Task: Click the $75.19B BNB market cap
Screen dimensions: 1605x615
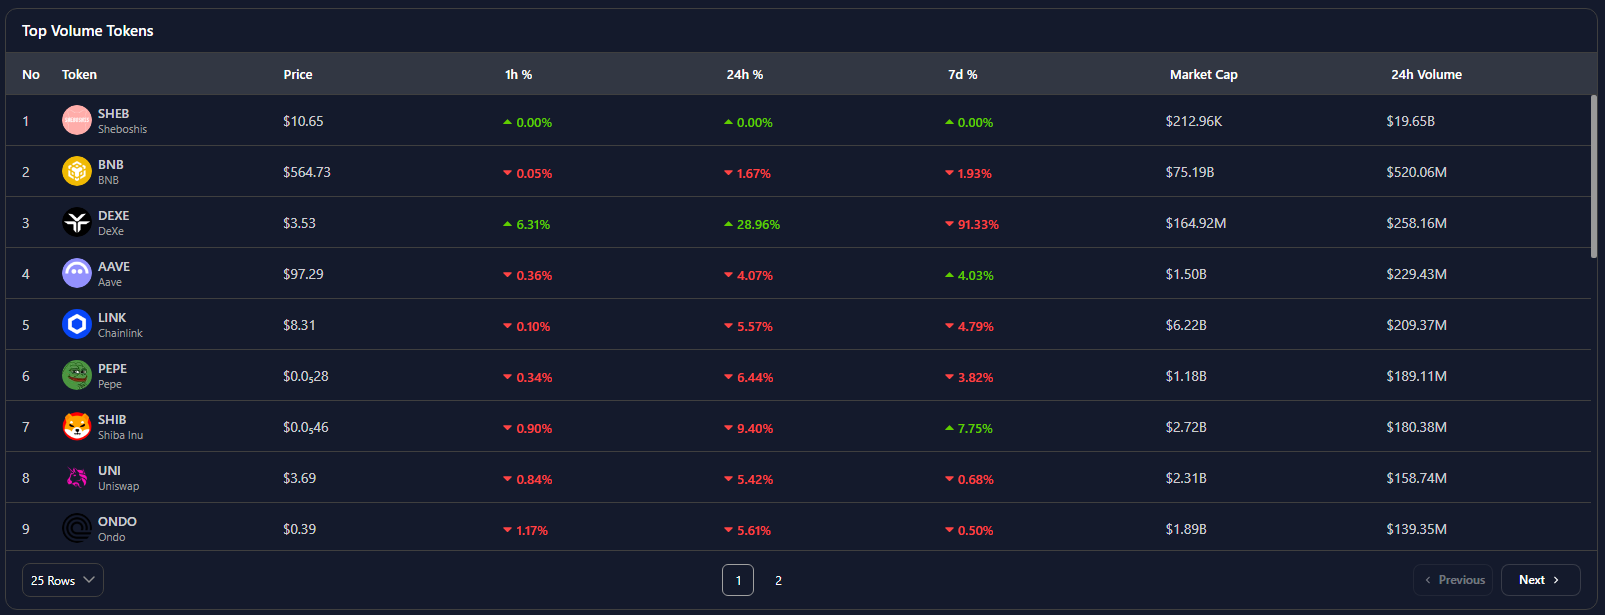Action: 1190,172
